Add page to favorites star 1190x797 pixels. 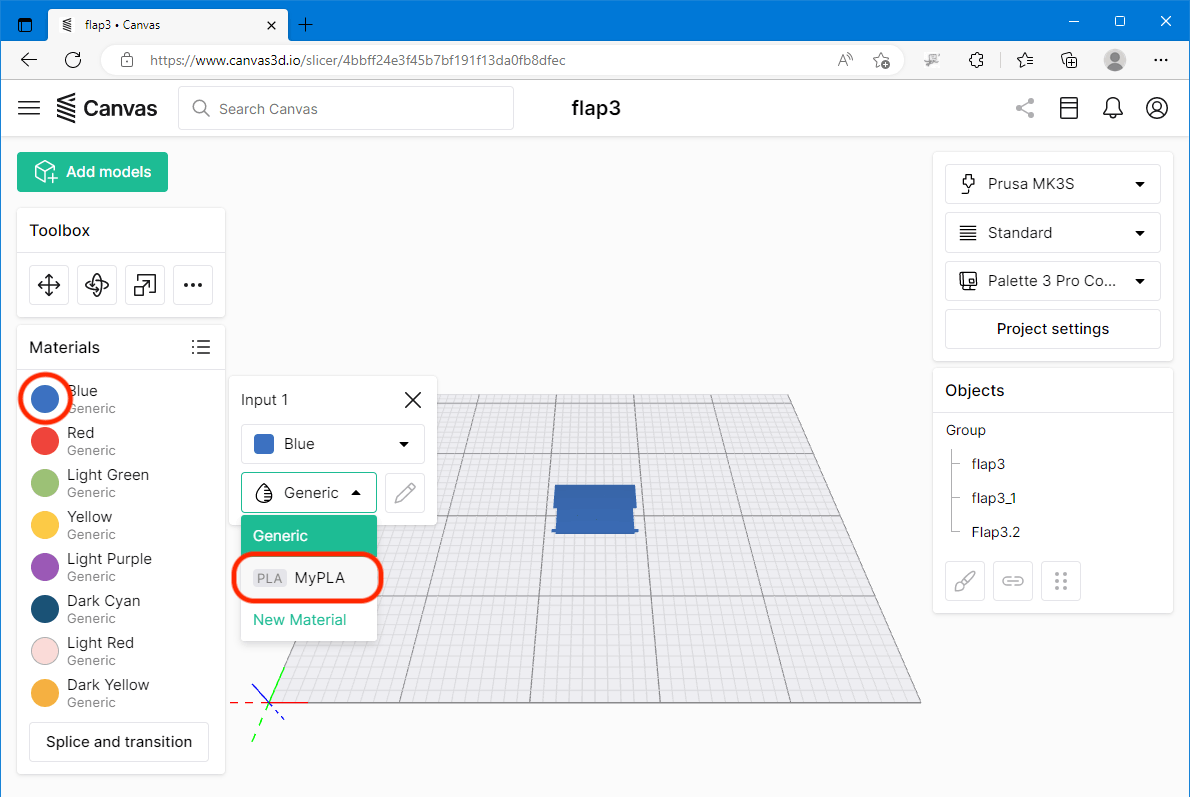point(880,61)
